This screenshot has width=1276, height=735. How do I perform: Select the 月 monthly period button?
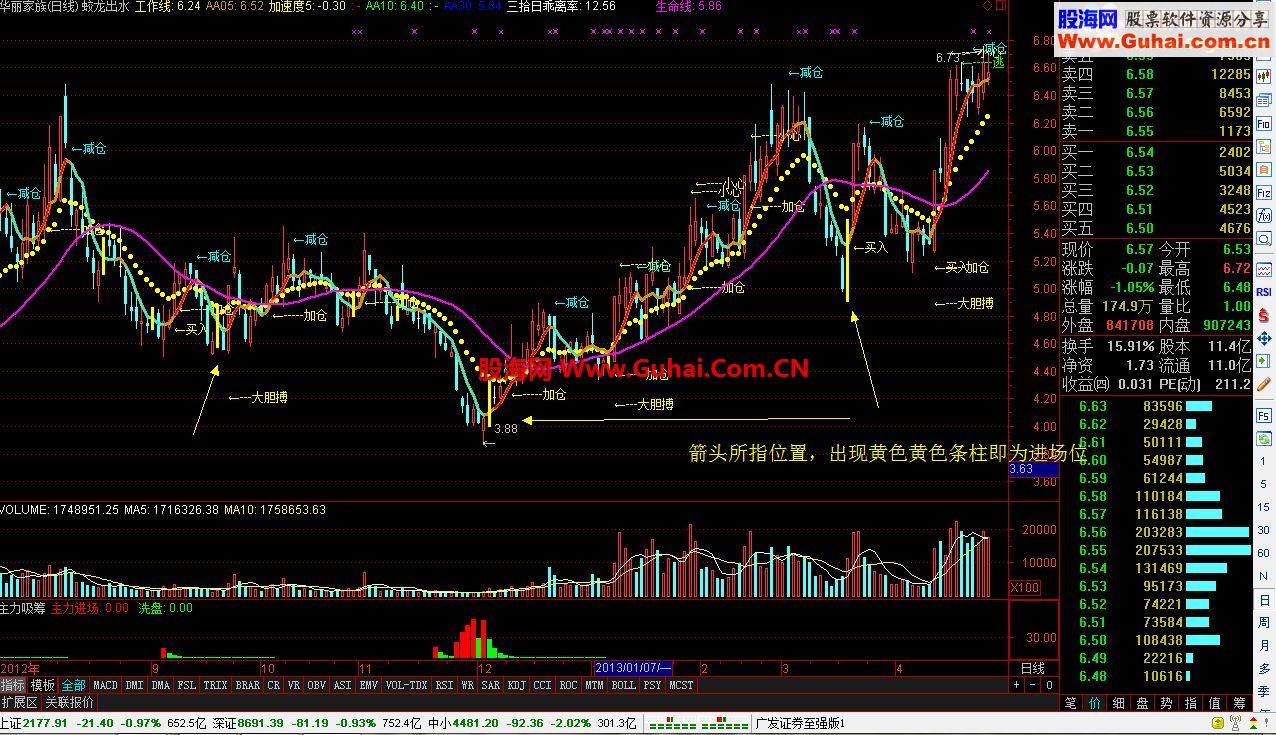[x=1264, y=645]
